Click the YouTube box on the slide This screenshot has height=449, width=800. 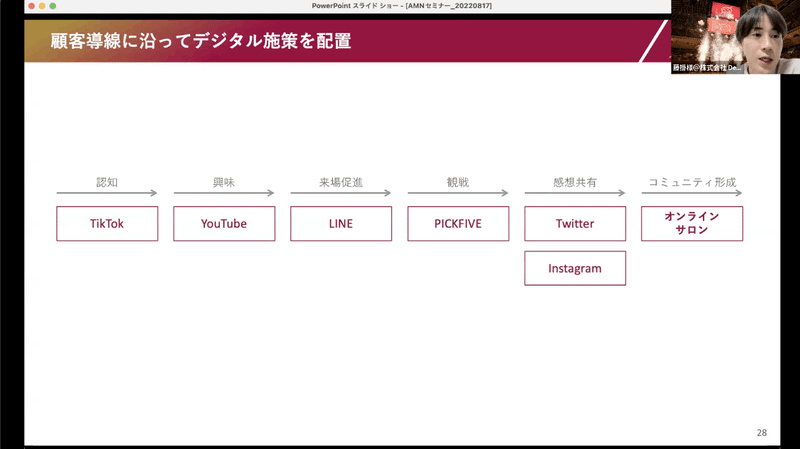click(x=224, y=223)
